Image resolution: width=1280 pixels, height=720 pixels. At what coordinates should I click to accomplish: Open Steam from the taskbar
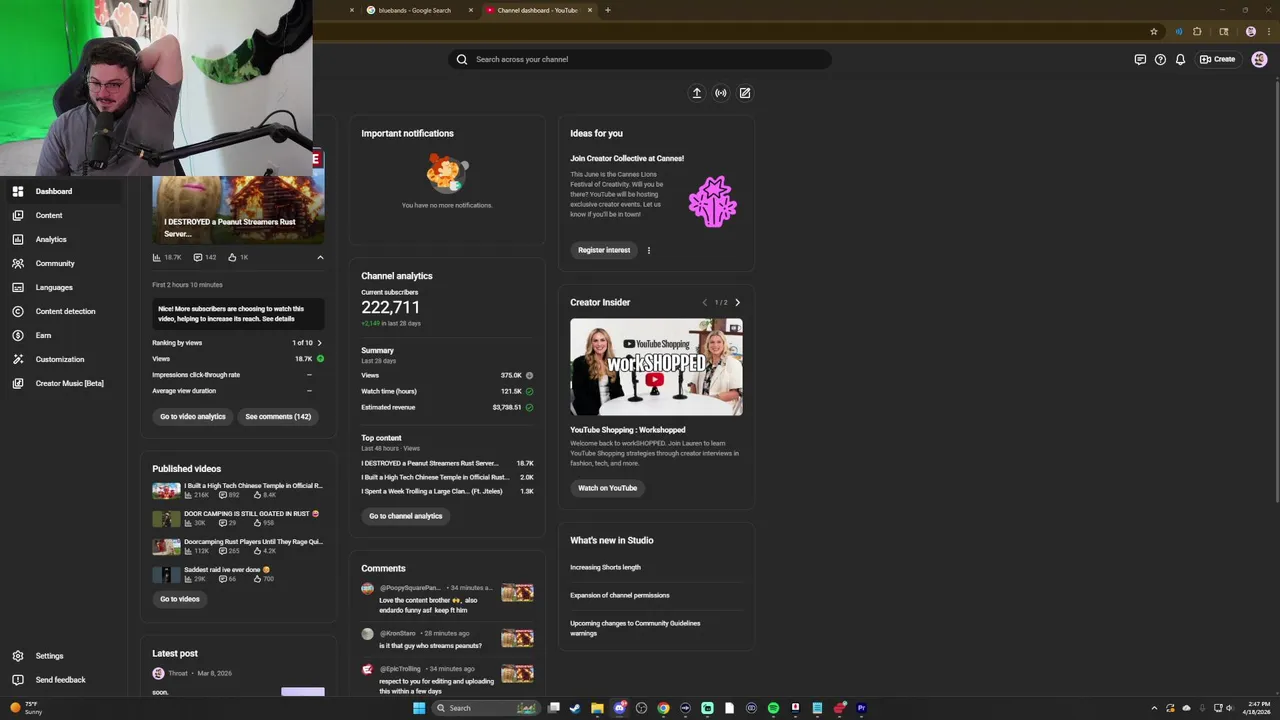[x=575, y=708]
